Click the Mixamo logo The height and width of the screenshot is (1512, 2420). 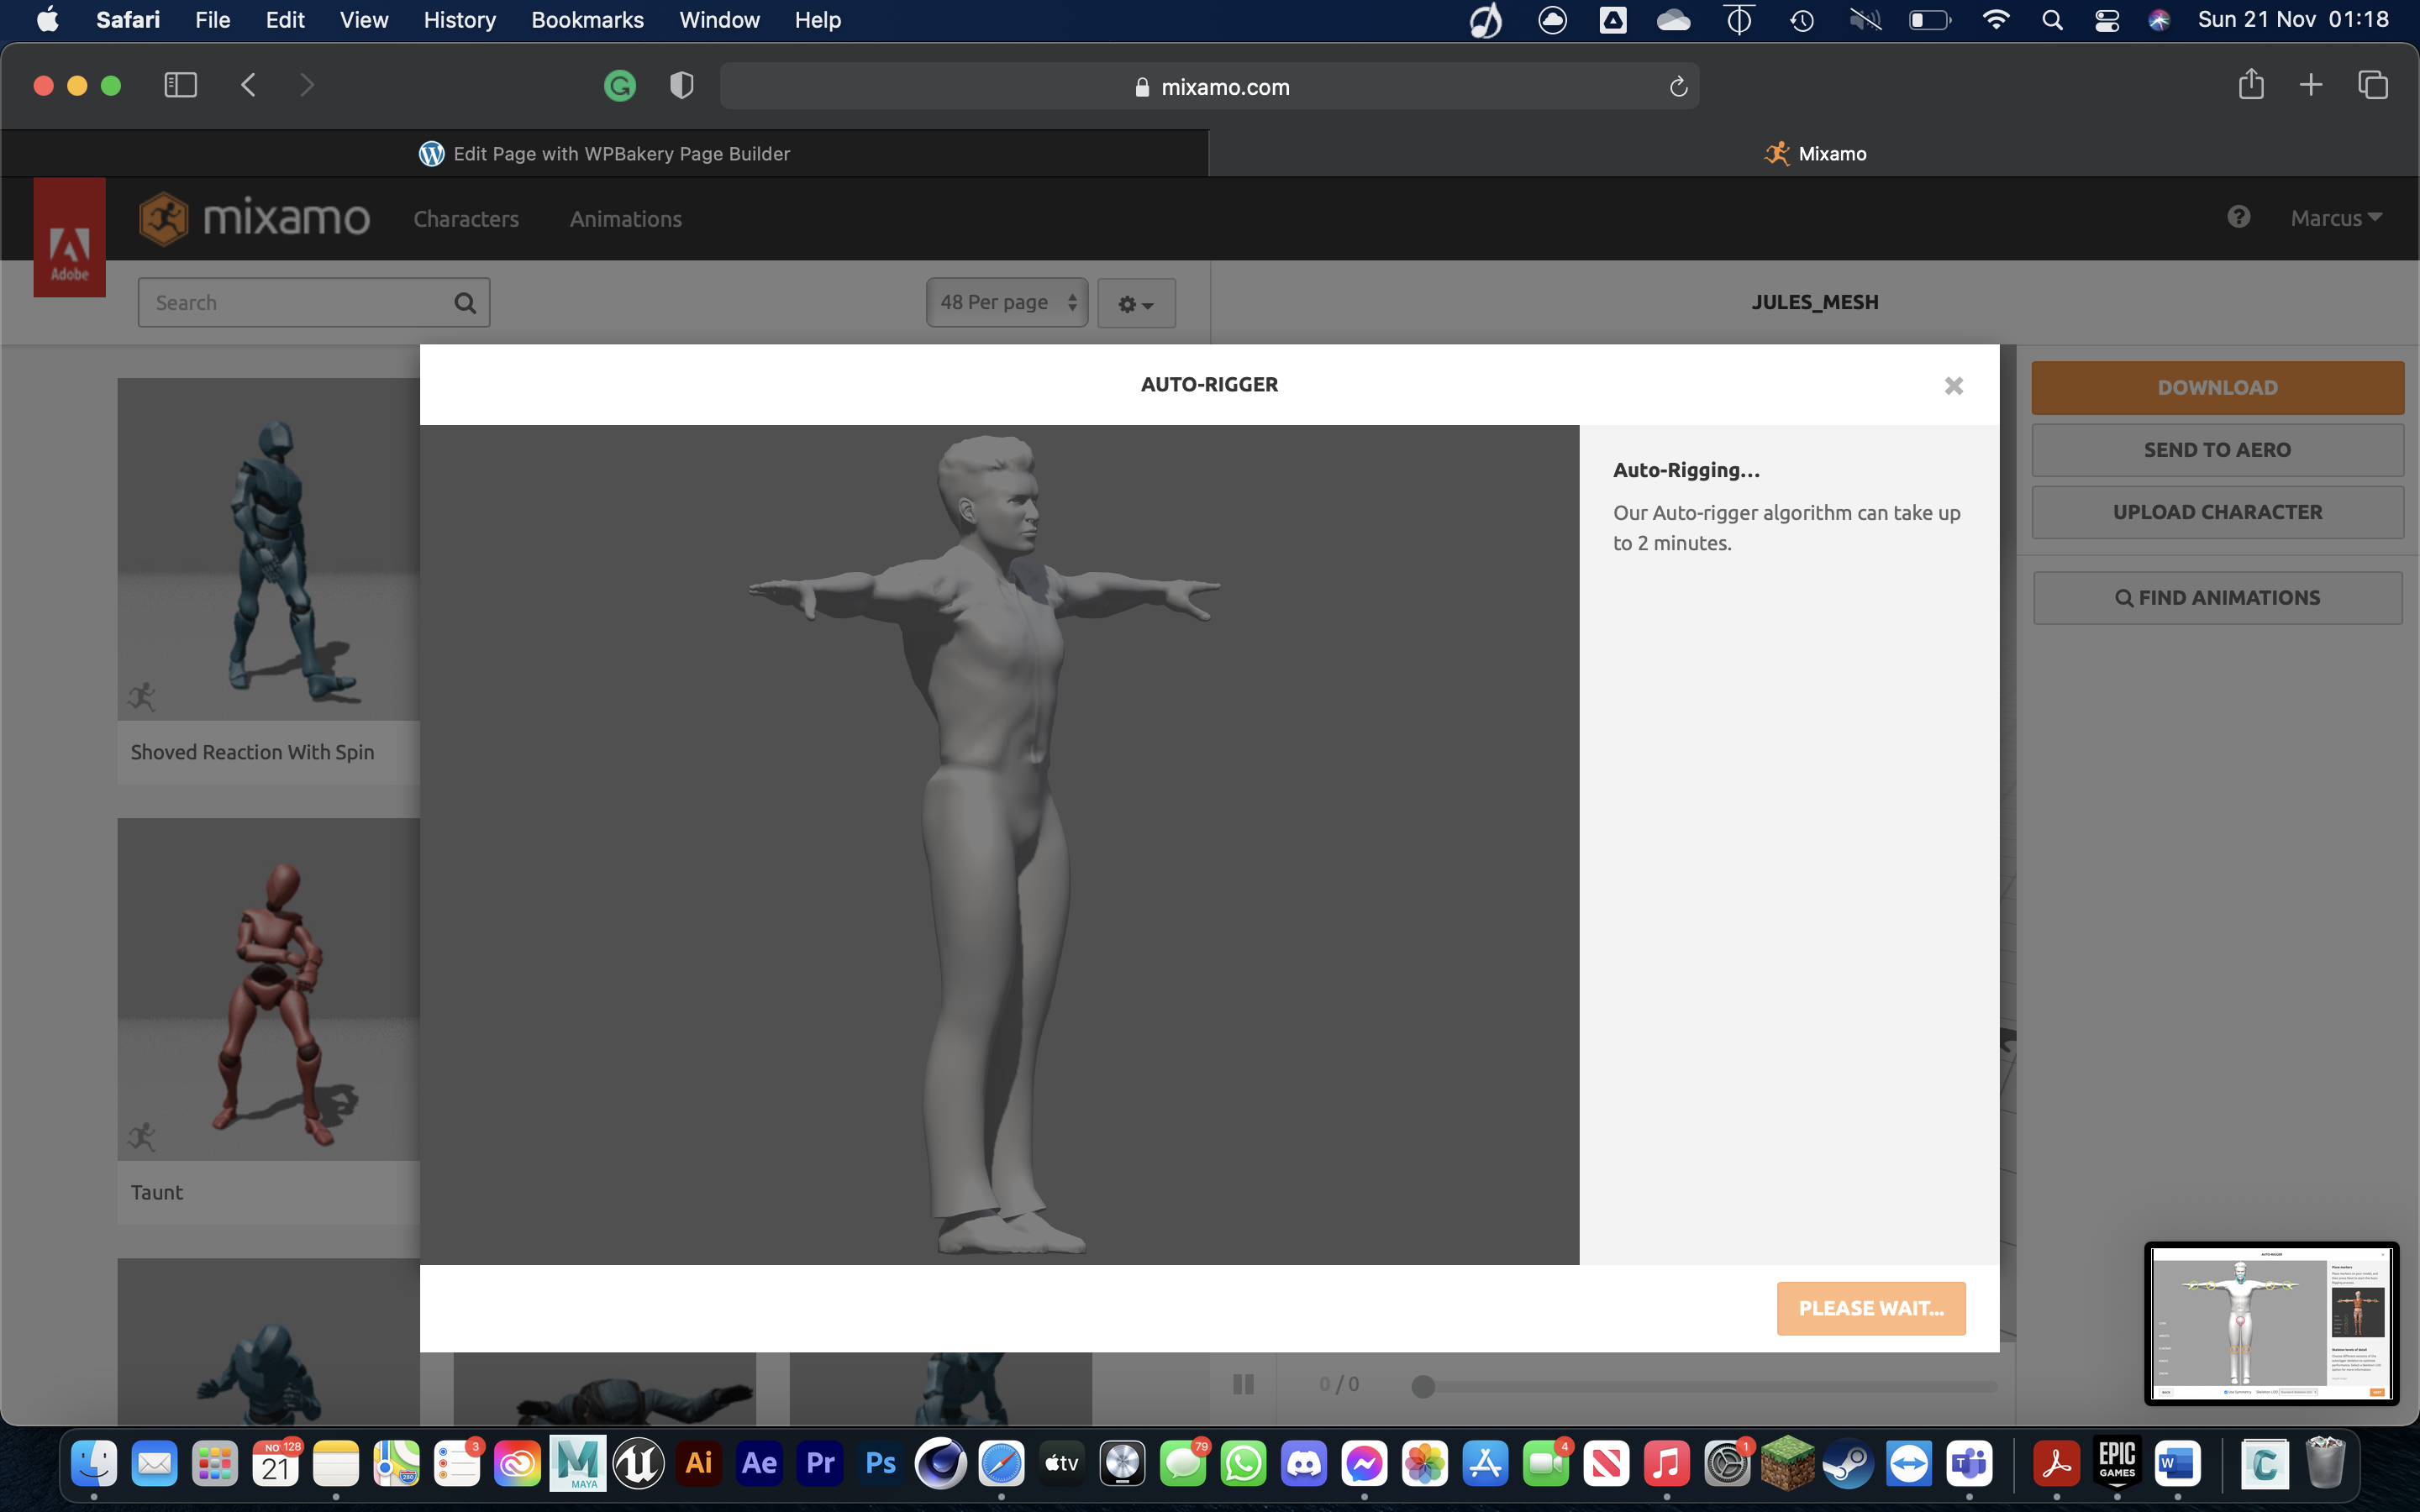click(254, 218)
